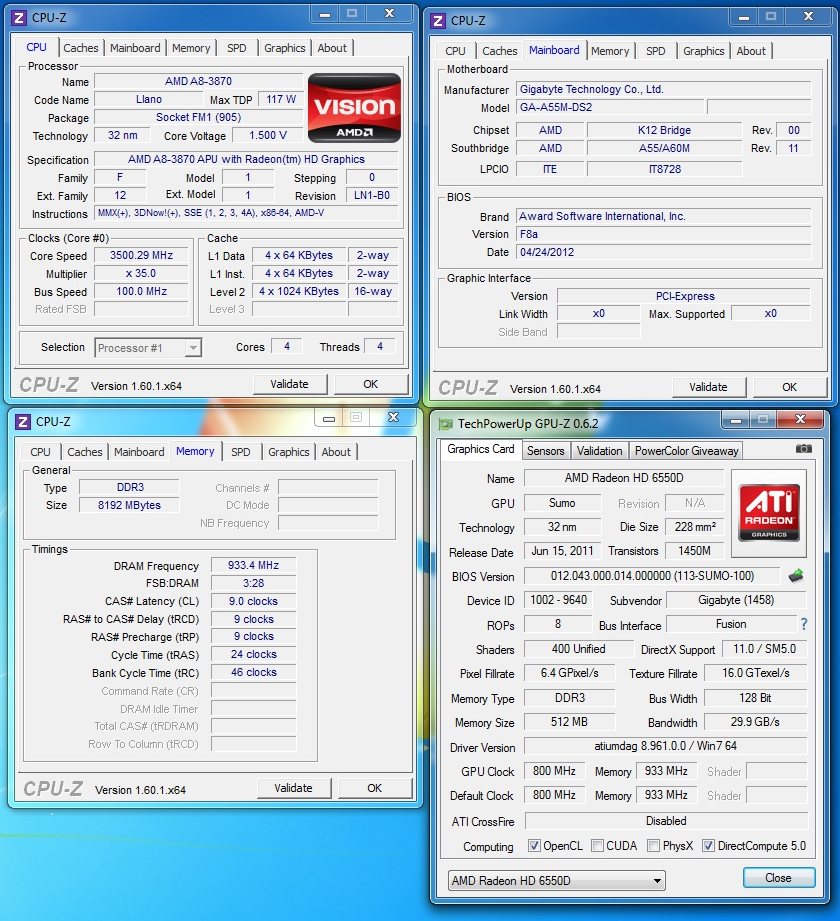The width and height of the screenshot is (840, 921).
Task: Click Validate in the Mainboard CPU-Z window
Action: [x=708, y=387]
